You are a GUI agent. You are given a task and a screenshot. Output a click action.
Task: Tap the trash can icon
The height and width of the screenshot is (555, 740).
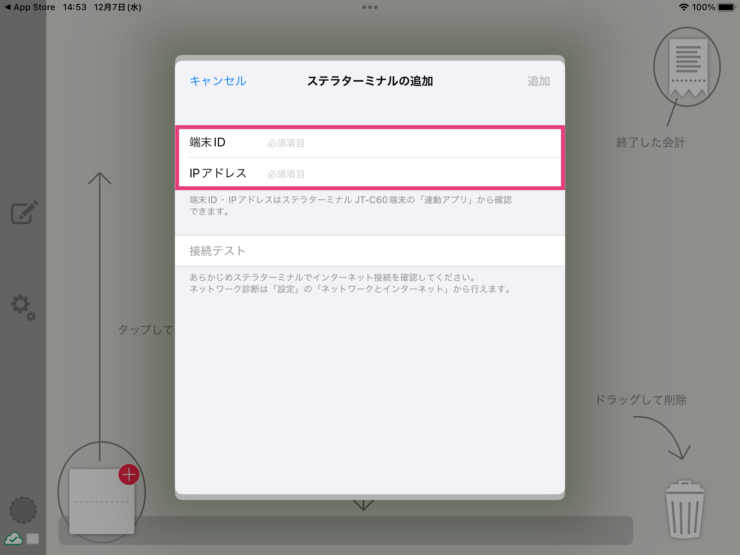[685, 510]
